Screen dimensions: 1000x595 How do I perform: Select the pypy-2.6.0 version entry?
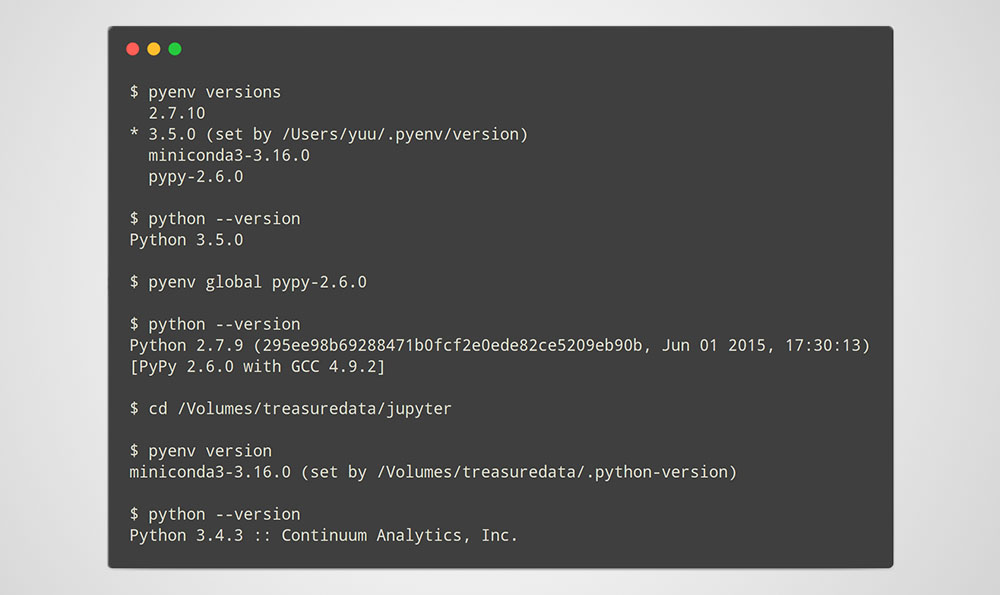pyautogui.click(x=195, y=176)
